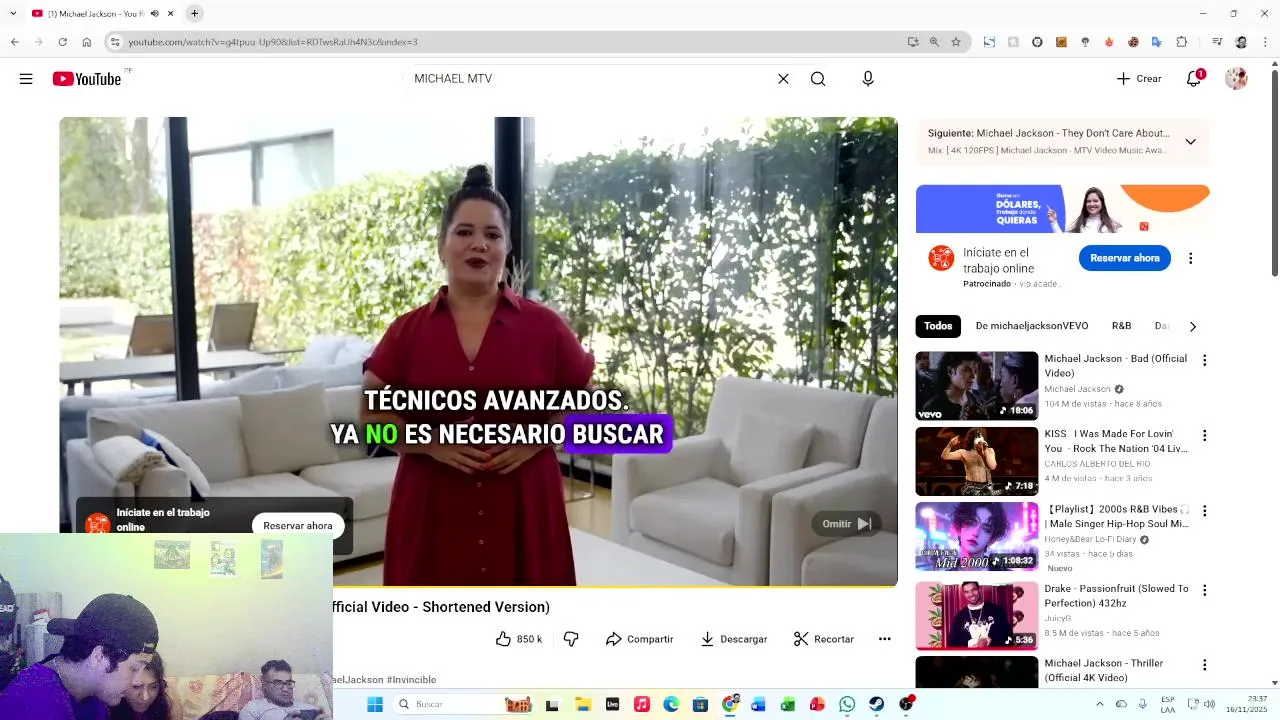Image resolution: width=1280 pixels, height=720 pixels.
Task: Dislike the video
Action: (571, 639)
